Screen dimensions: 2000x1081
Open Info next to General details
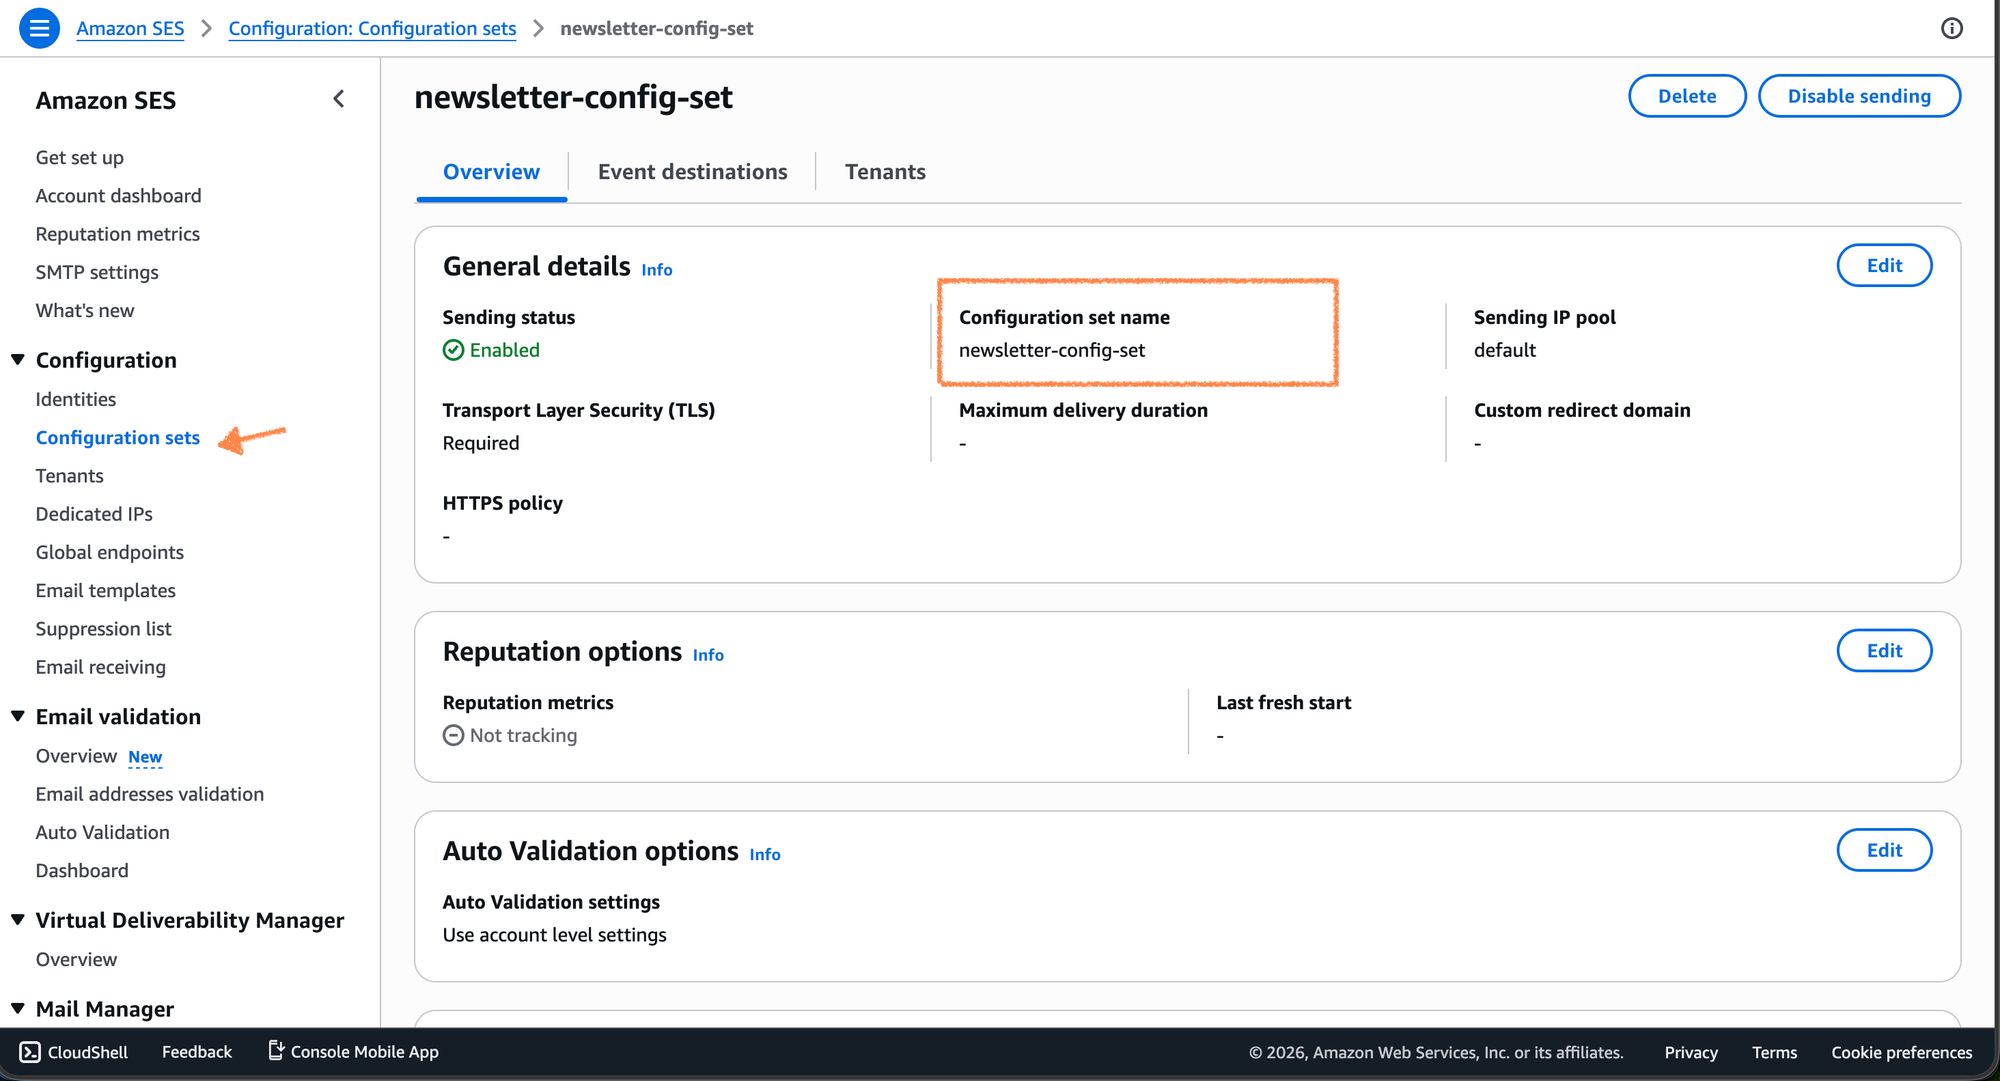tap(656, 270)
